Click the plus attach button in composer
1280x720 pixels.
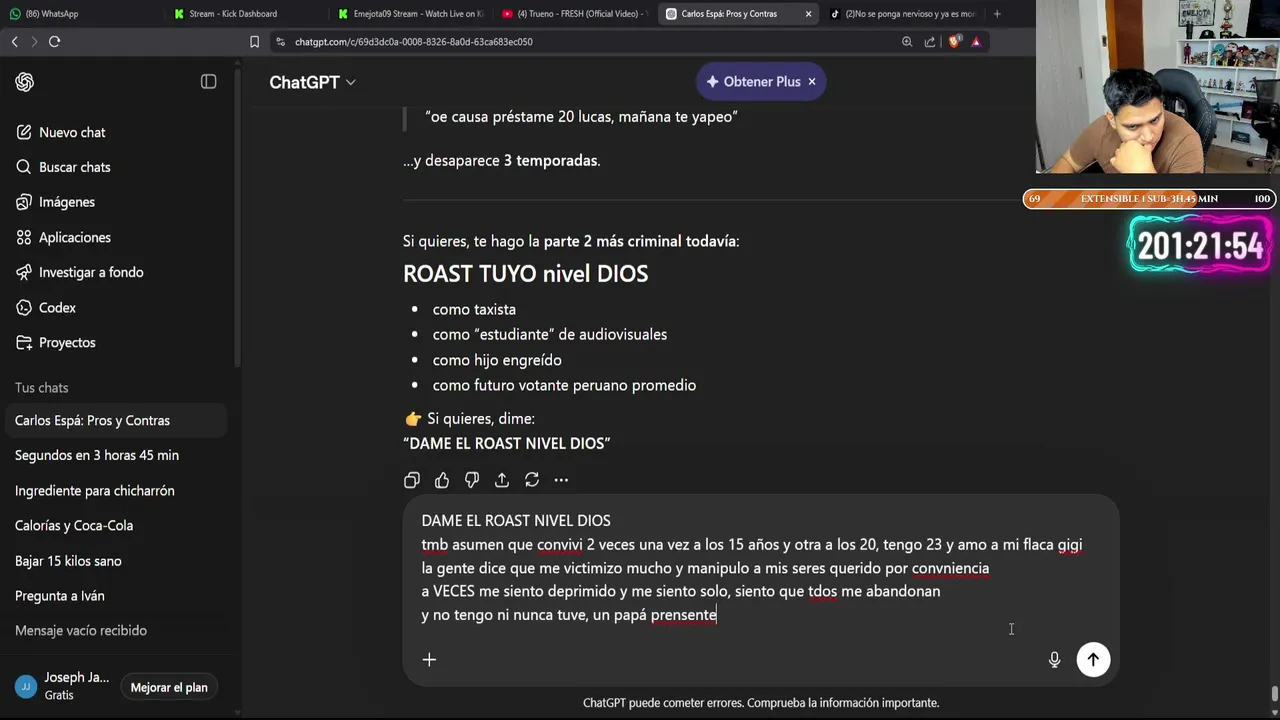click(429, 659)
